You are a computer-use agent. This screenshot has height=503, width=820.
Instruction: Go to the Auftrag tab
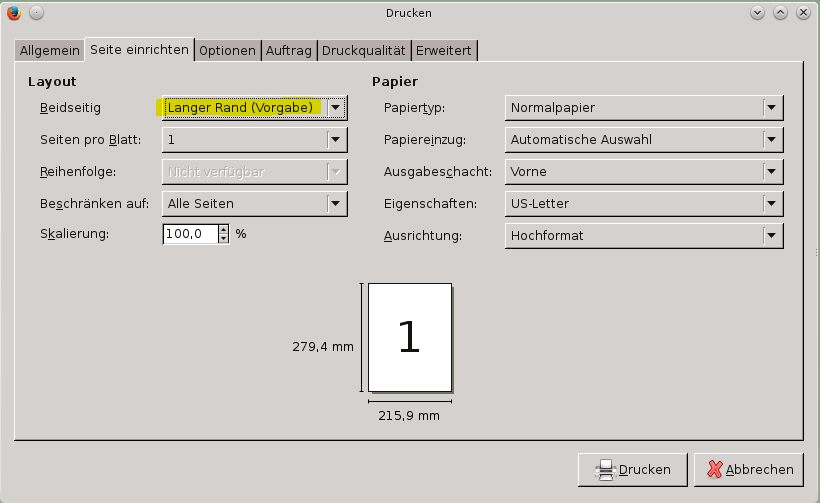click(289, 51)
